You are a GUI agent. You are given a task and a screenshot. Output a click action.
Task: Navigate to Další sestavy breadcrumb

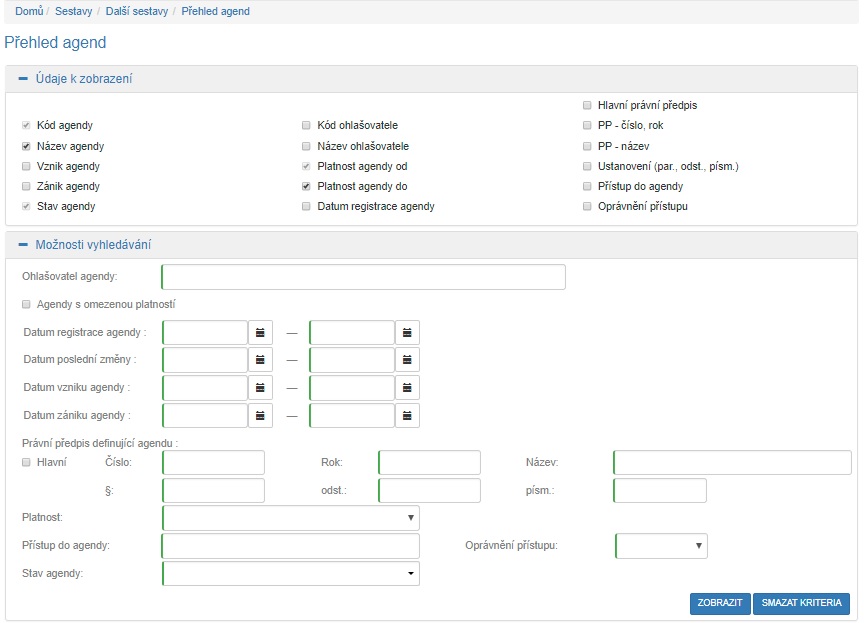(137, 11)
